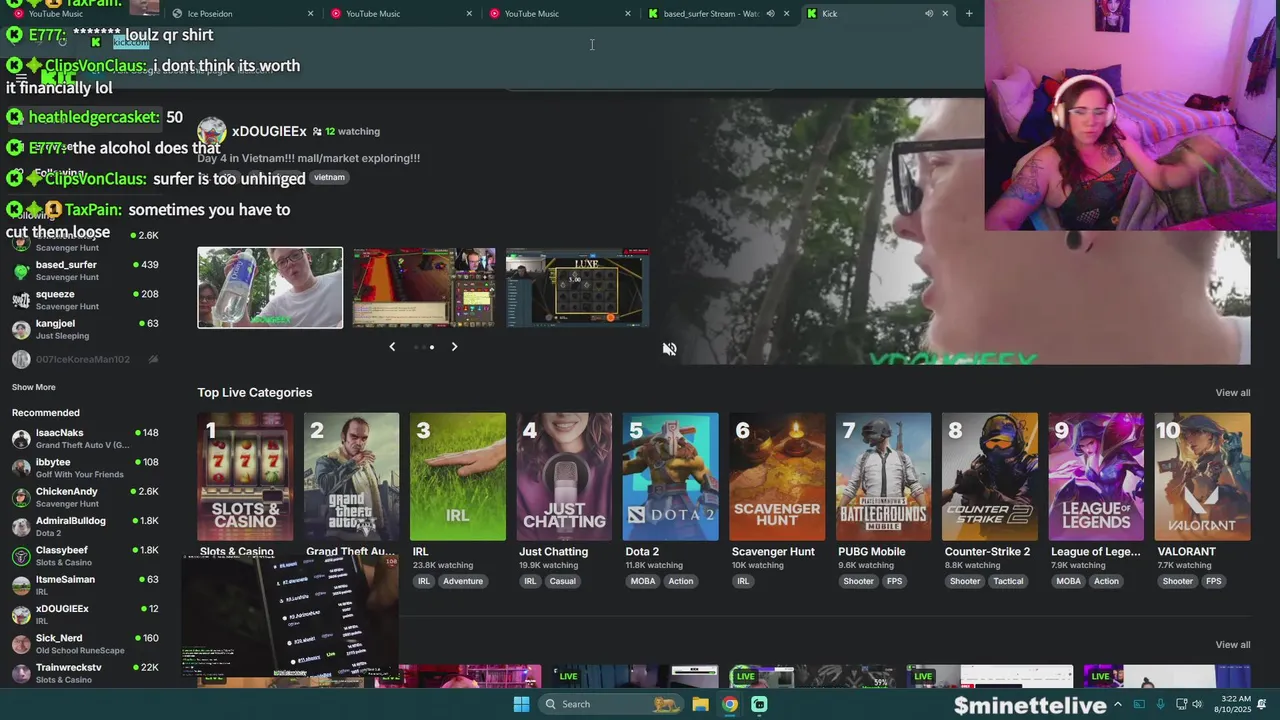Open Just Chatting category card
The width and height of the screenshot is (1280, 720).
[564, 477]
